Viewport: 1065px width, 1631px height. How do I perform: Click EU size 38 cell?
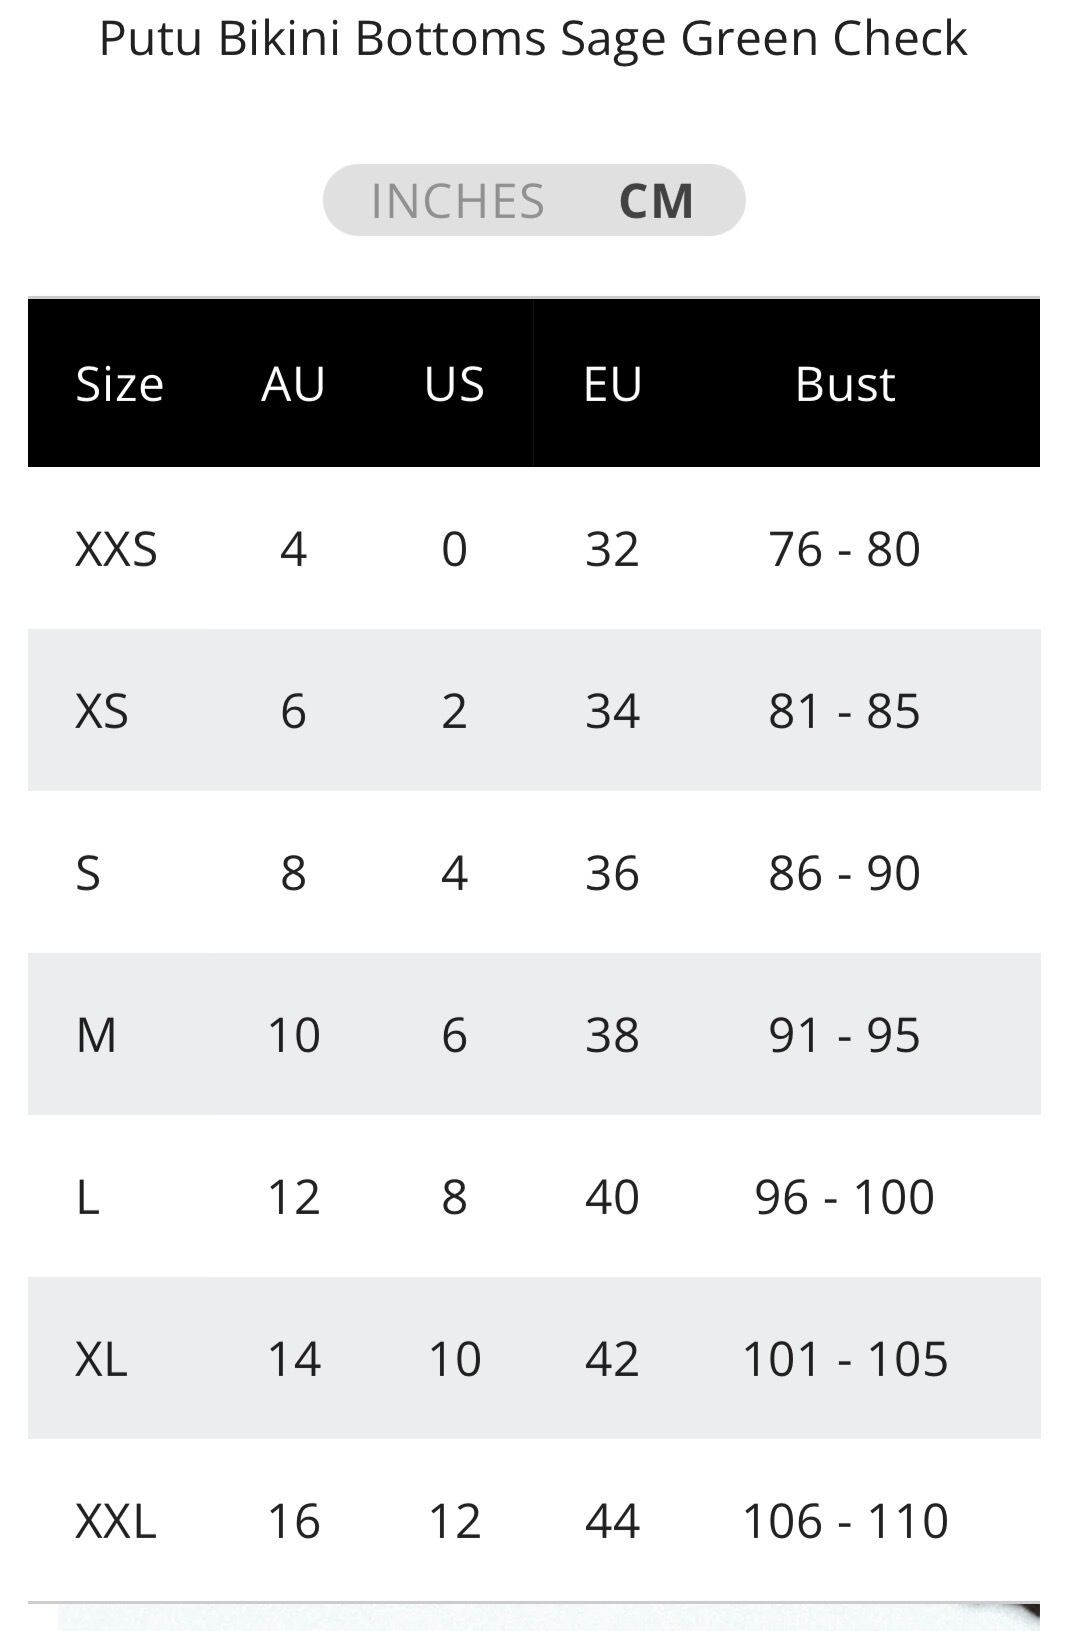click(x=612, y=1035)
